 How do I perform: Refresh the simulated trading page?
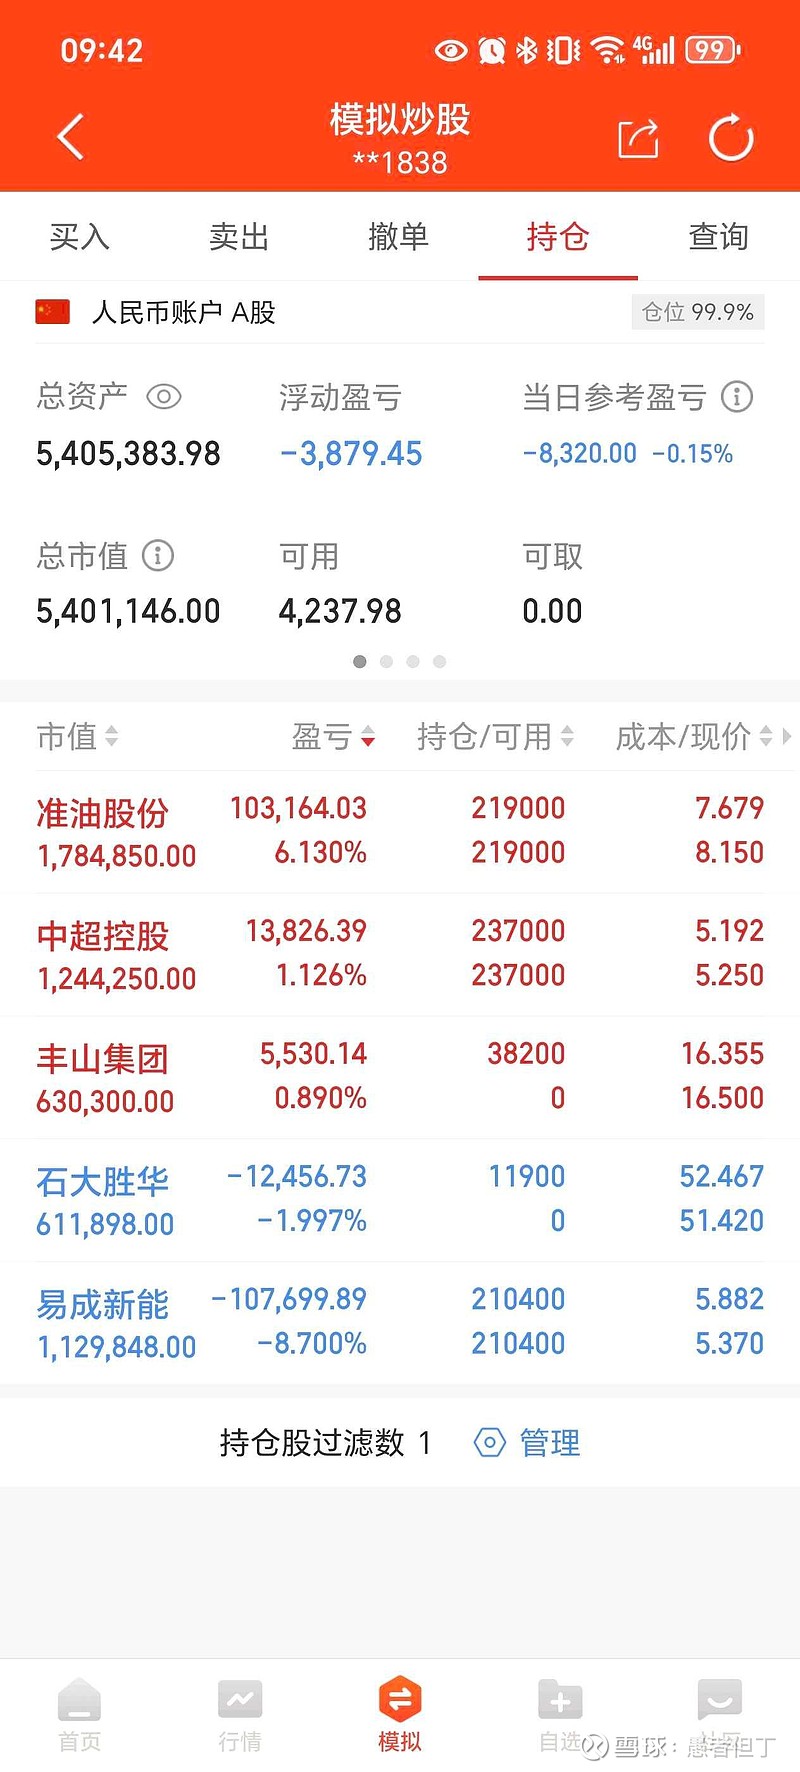(731, 138)
